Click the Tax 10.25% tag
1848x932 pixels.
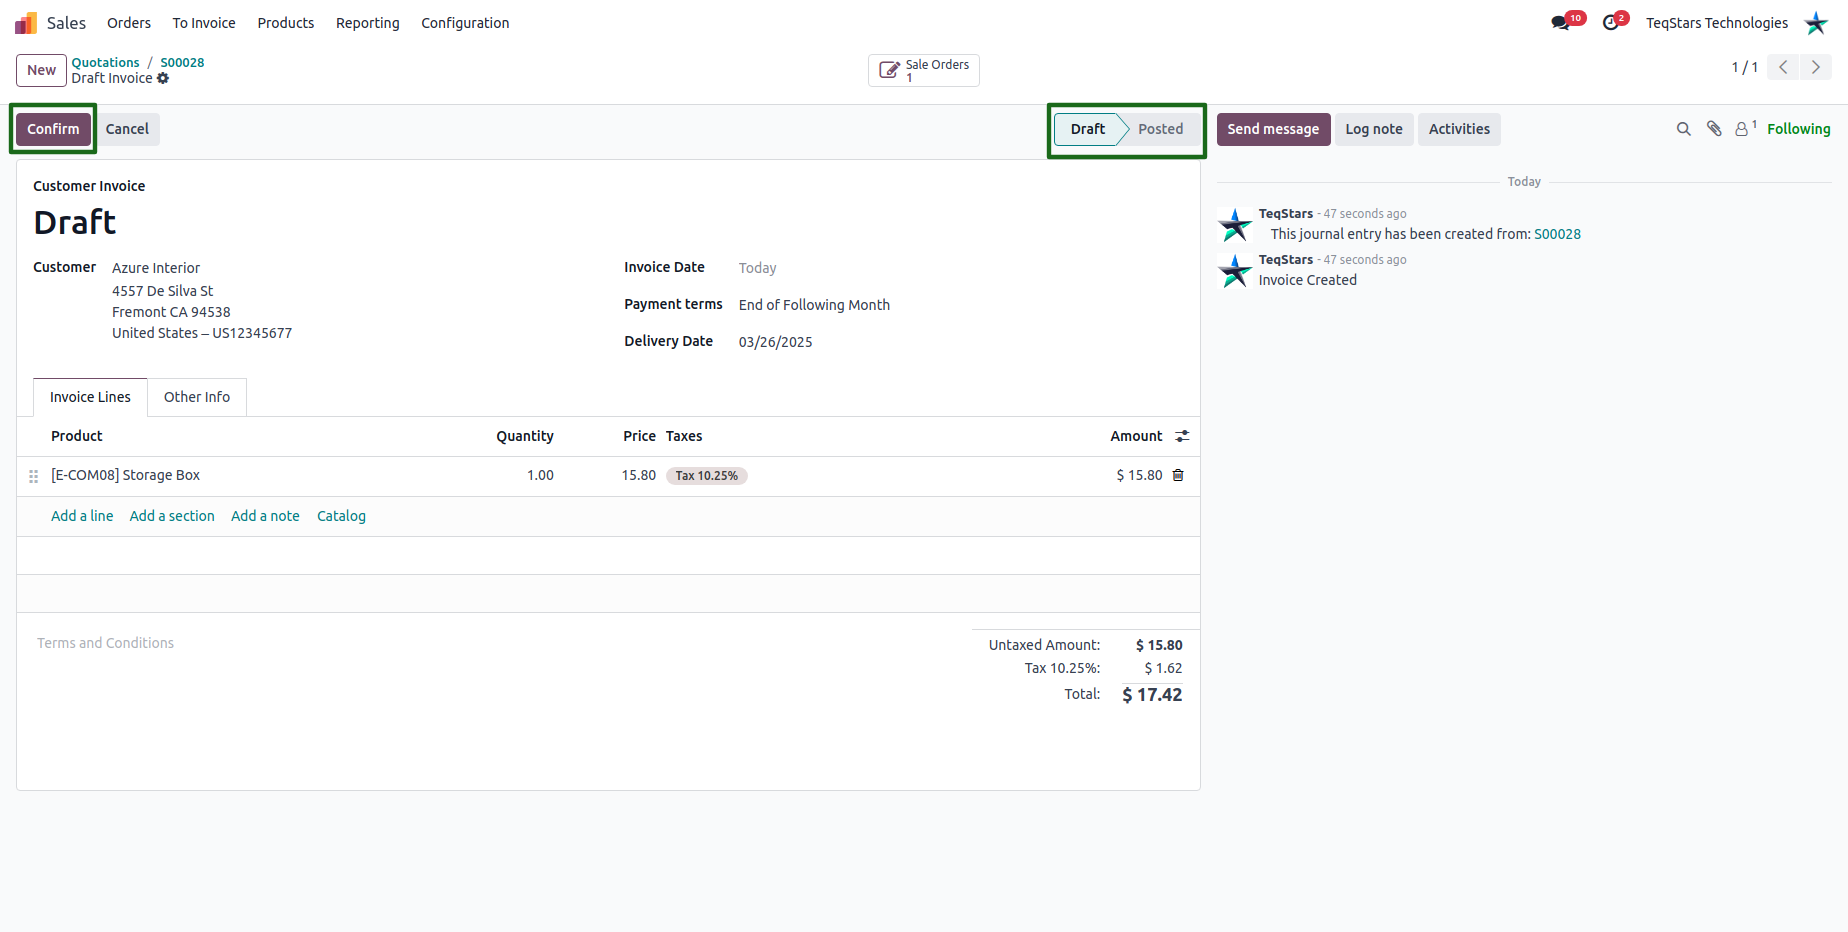pyautogui.click(x=706, y=476)
